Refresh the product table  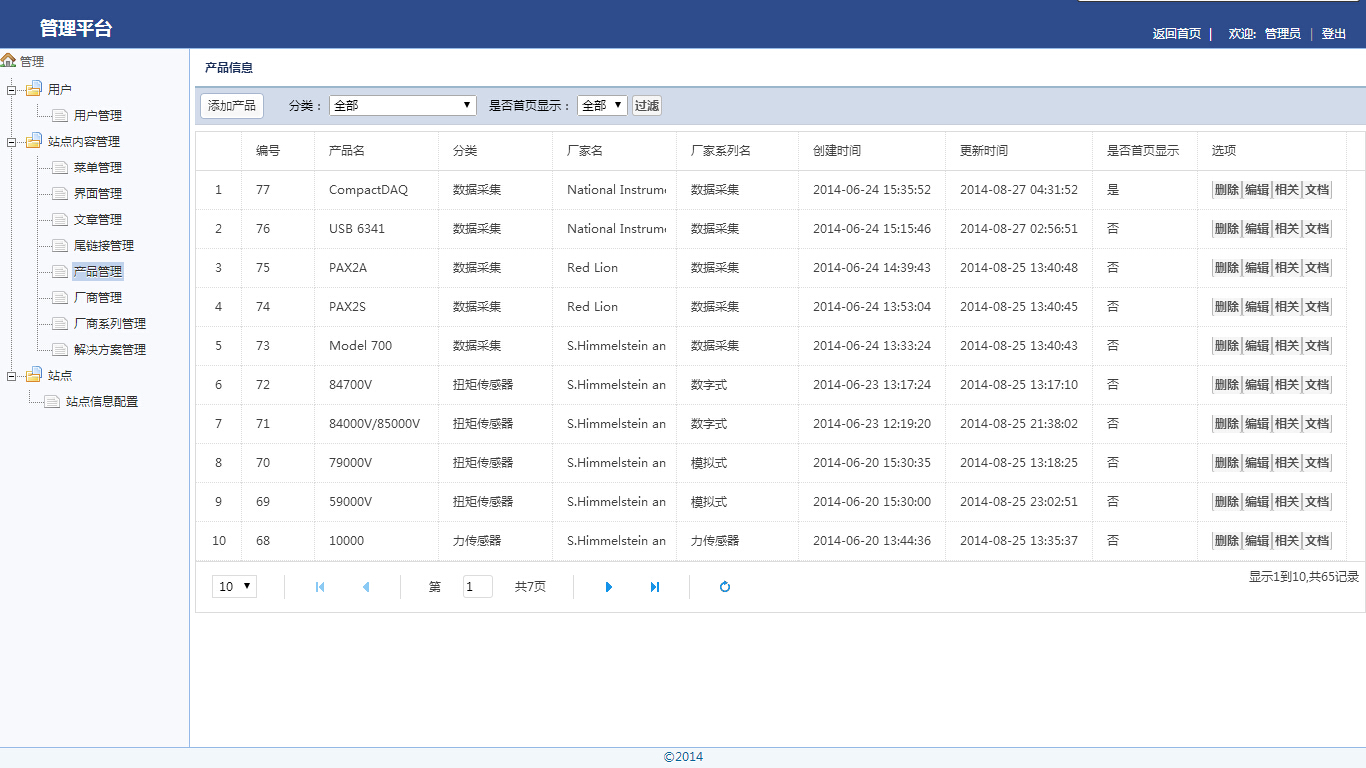(x=725, y=587)
